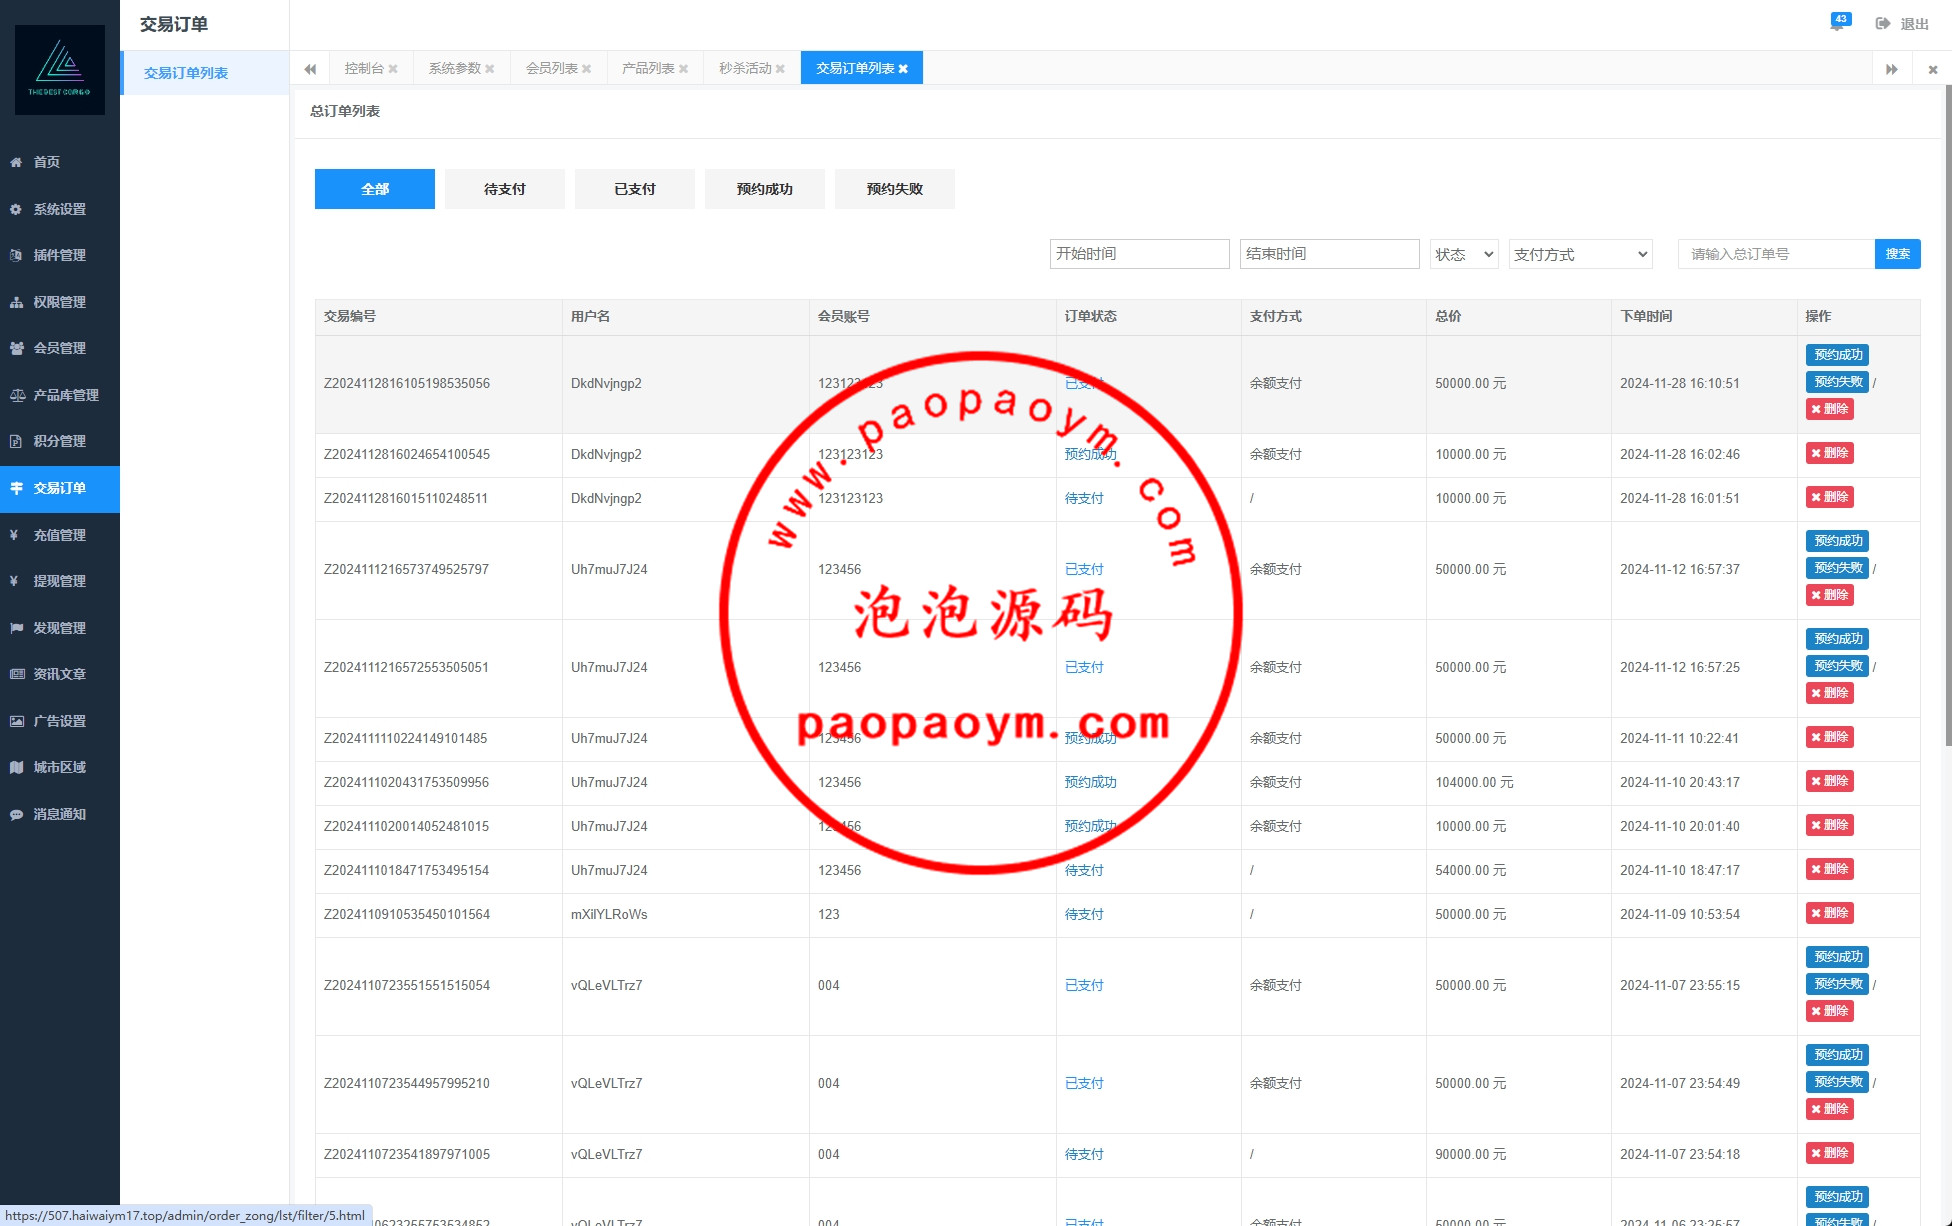
Task: Click 预约成功 button for first order
Action: point(1837,354)
